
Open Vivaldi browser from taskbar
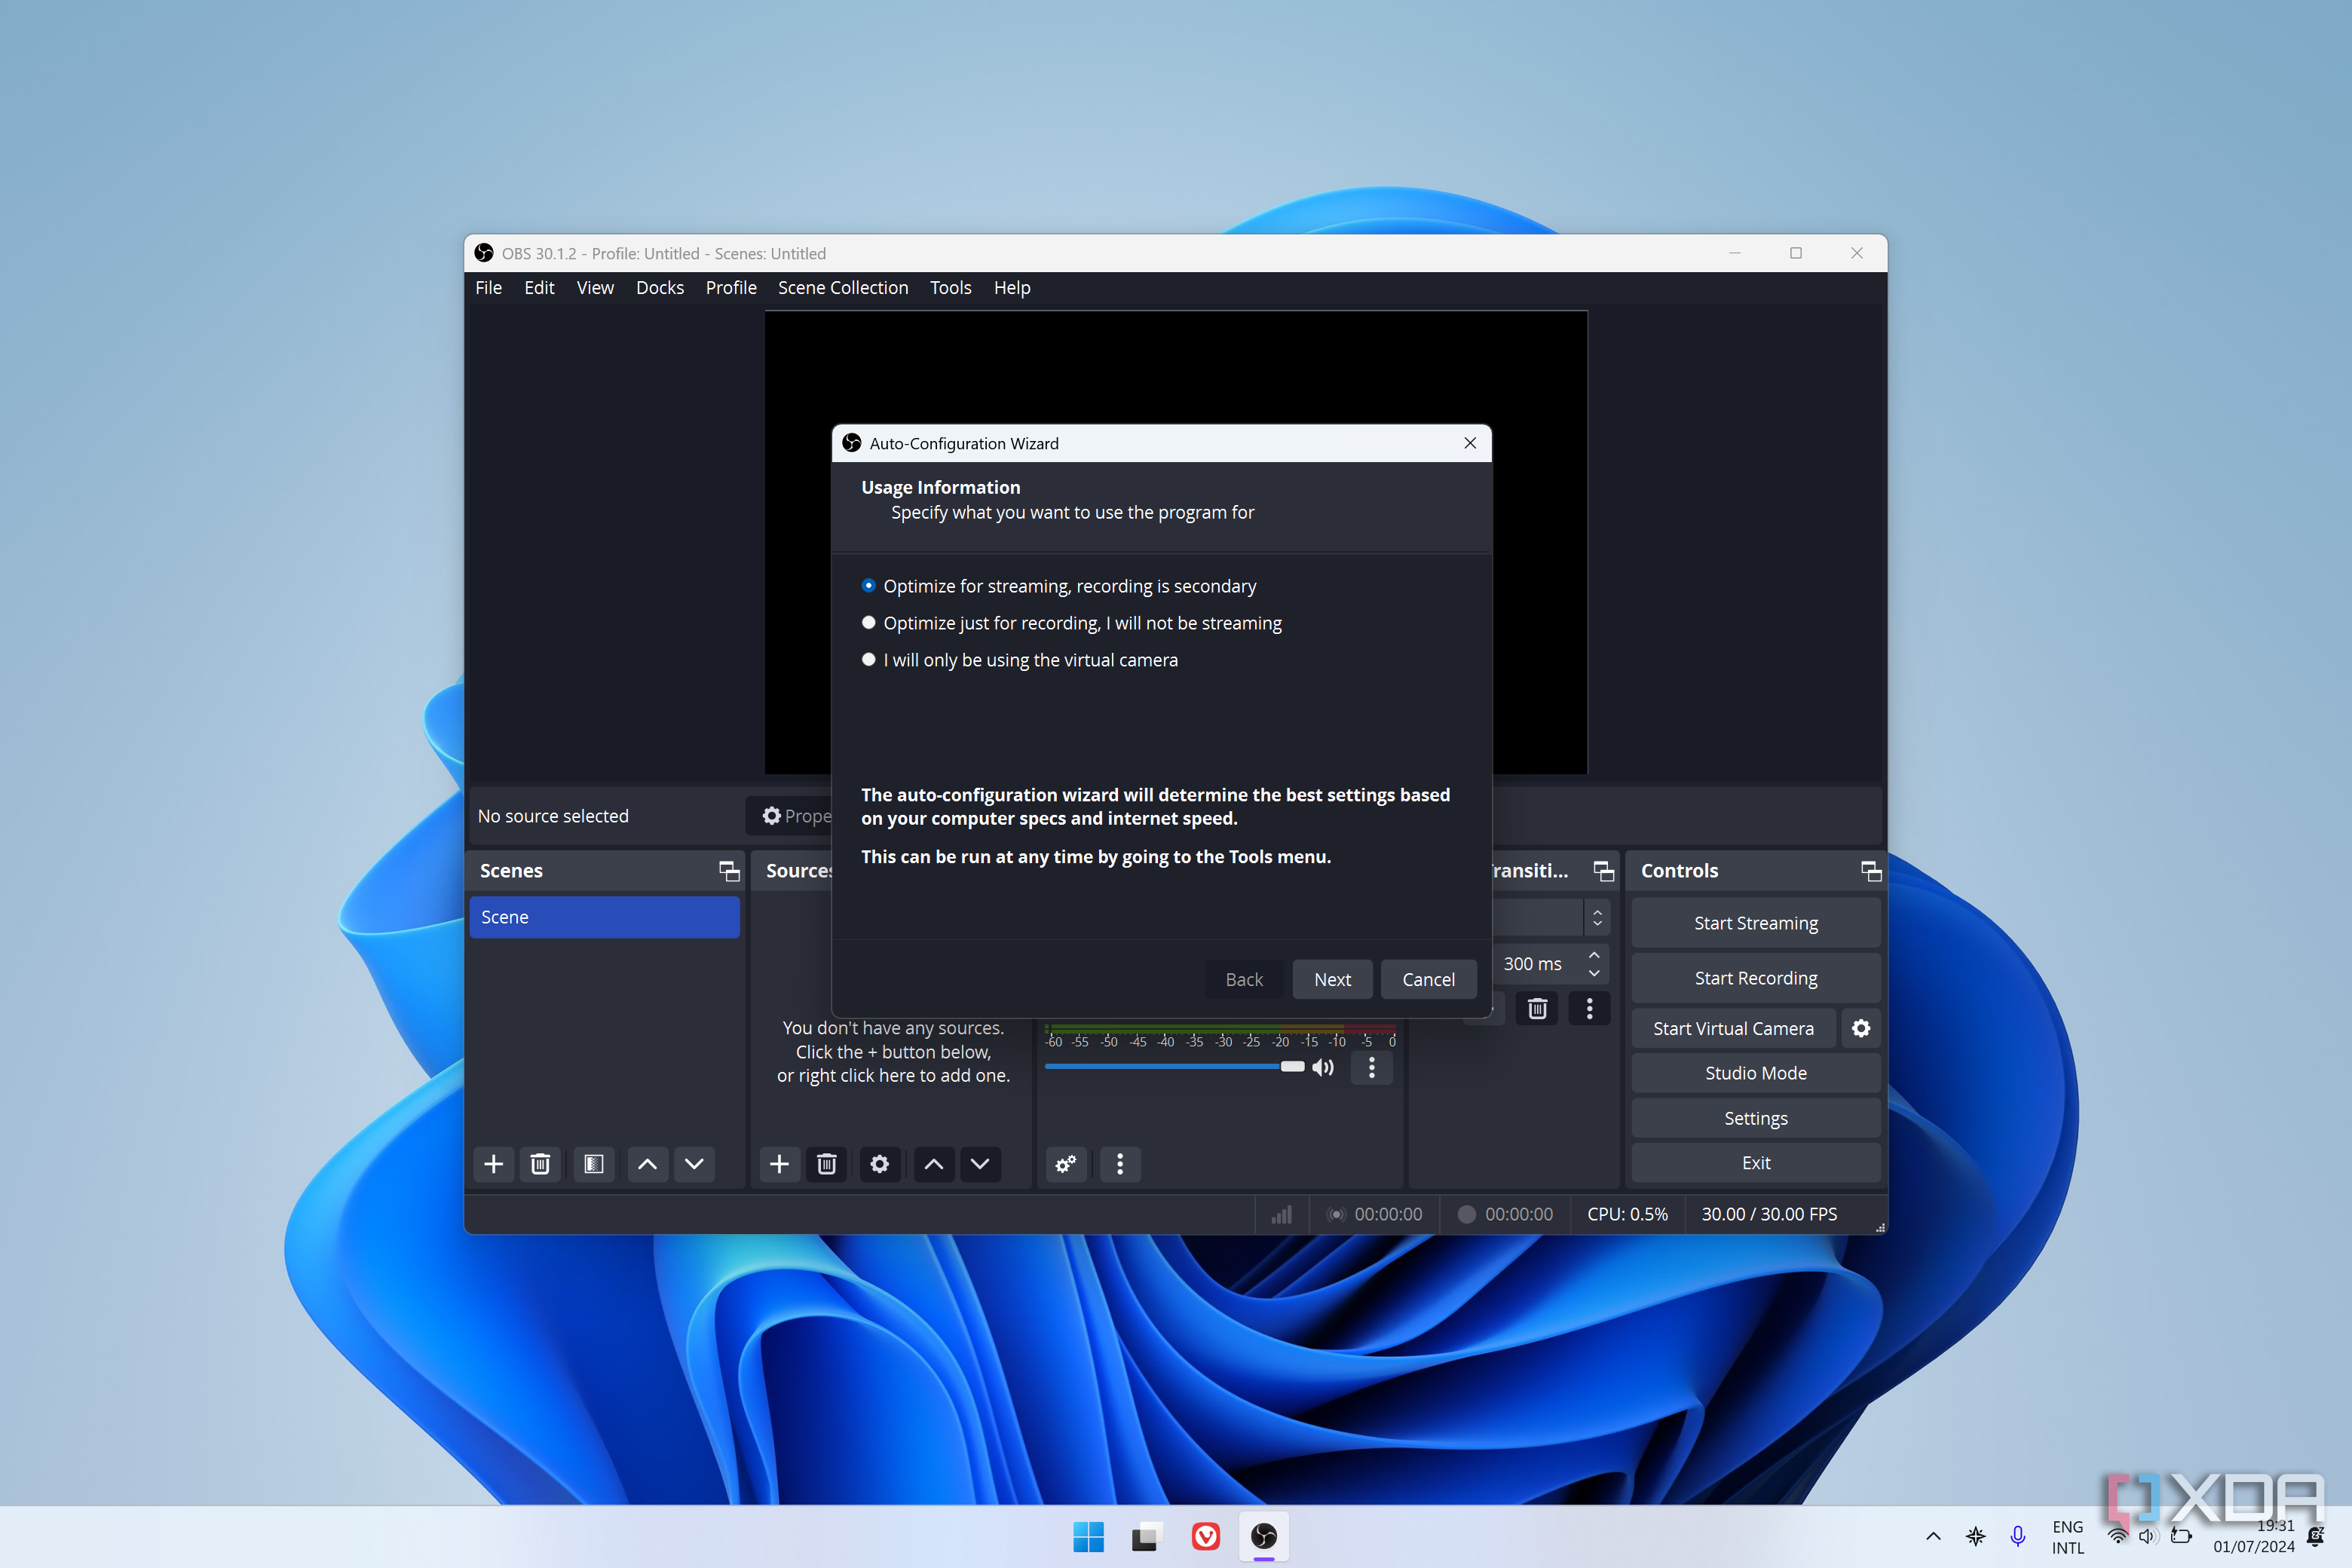pyautogui.click(x=1206, y=1536)
